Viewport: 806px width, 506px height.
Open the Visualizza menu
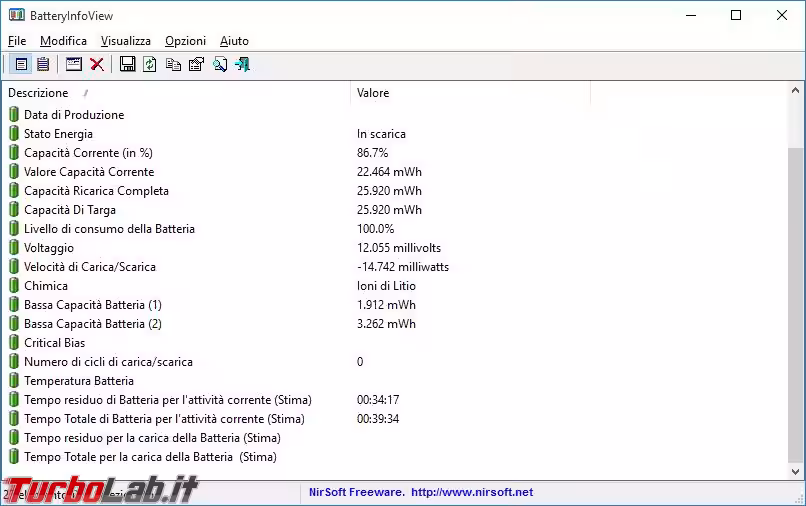click(x=125, y=41)
